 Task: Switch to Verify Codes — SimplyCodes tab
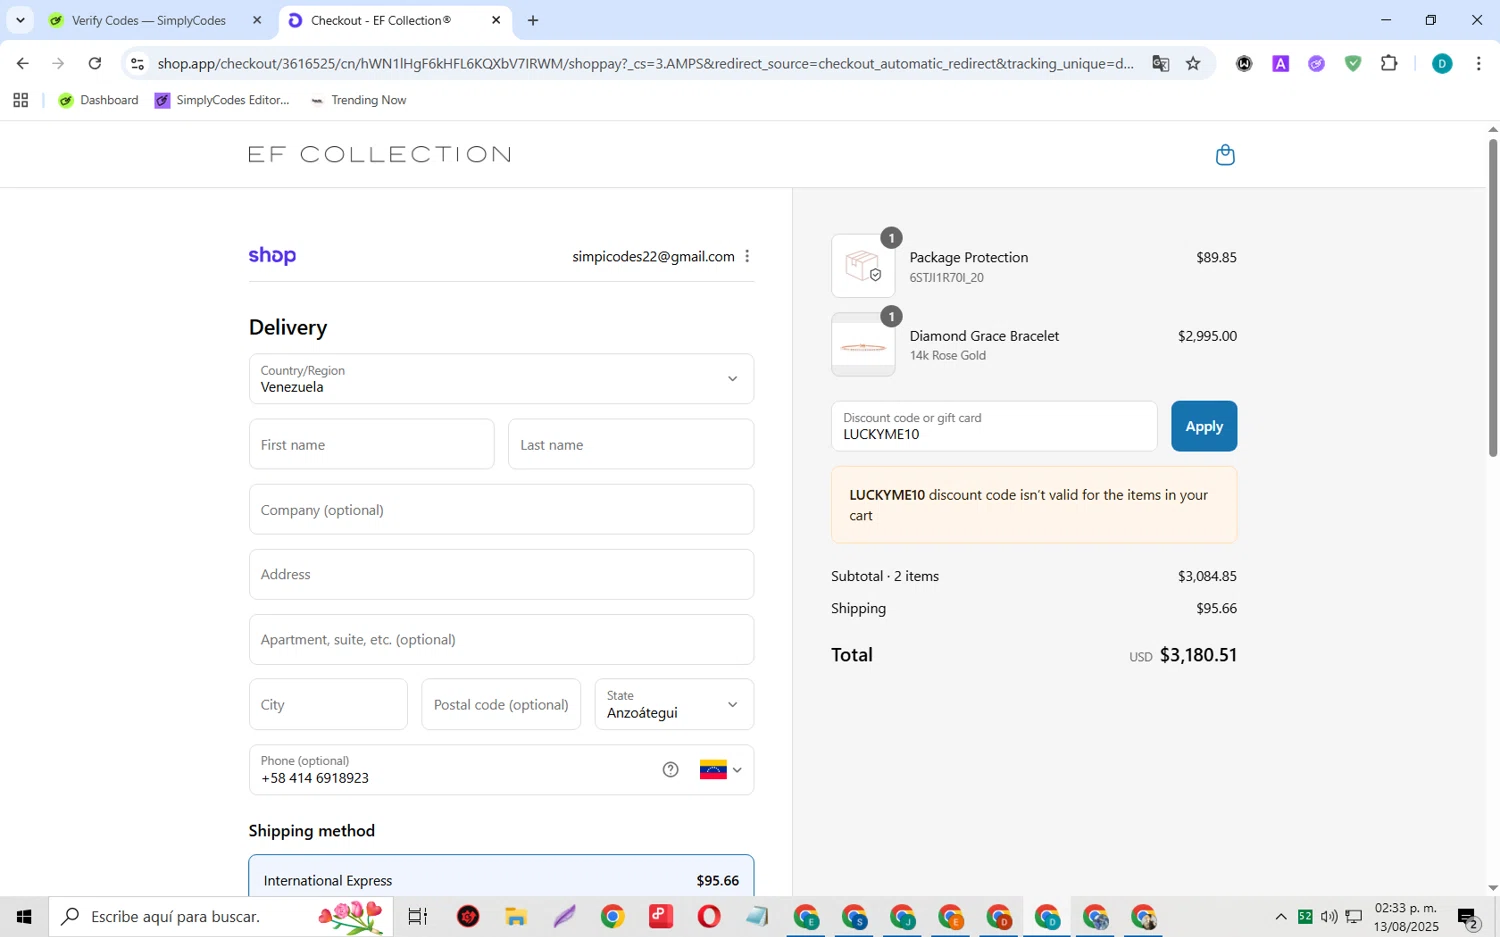tap(150, 20)
